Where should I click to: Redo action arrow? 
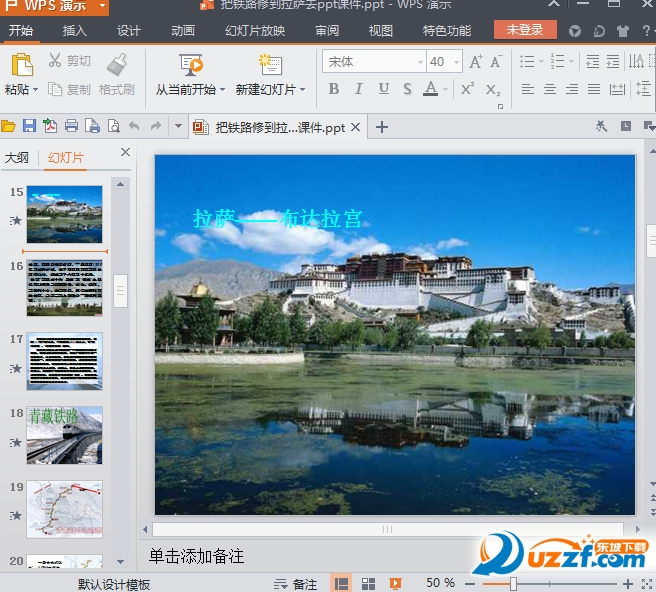(156, 126)
